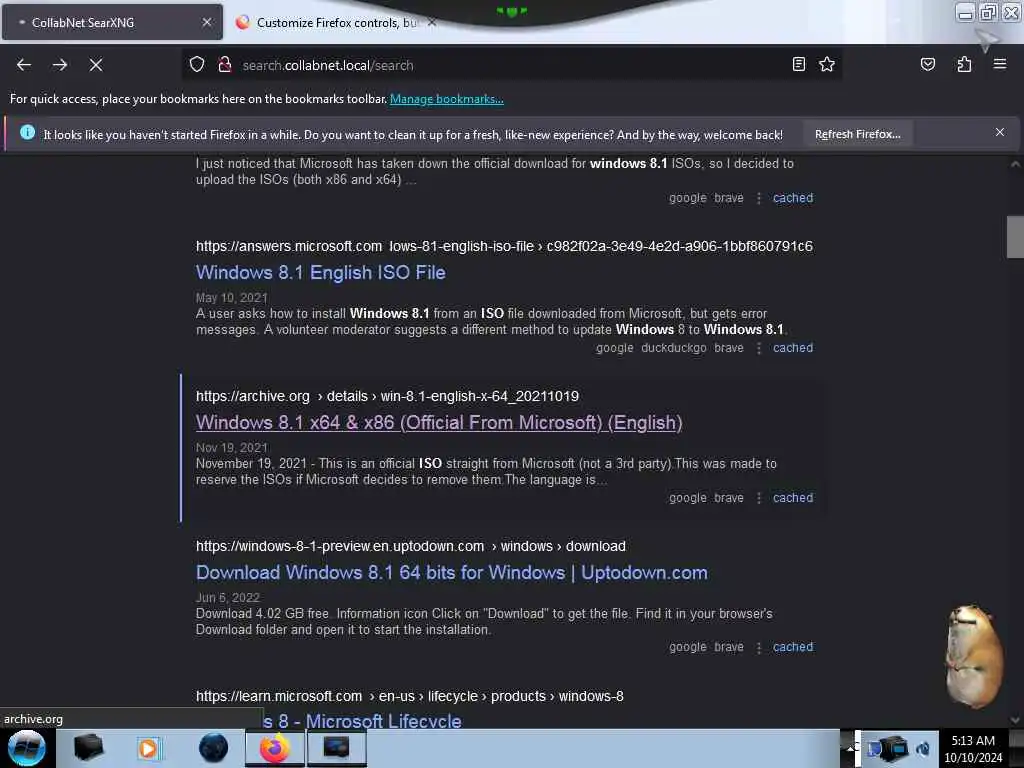This screenshot has height=768, width=1024.
Task: Open the monitor app taskbar icon
Action: pos(336,748)
